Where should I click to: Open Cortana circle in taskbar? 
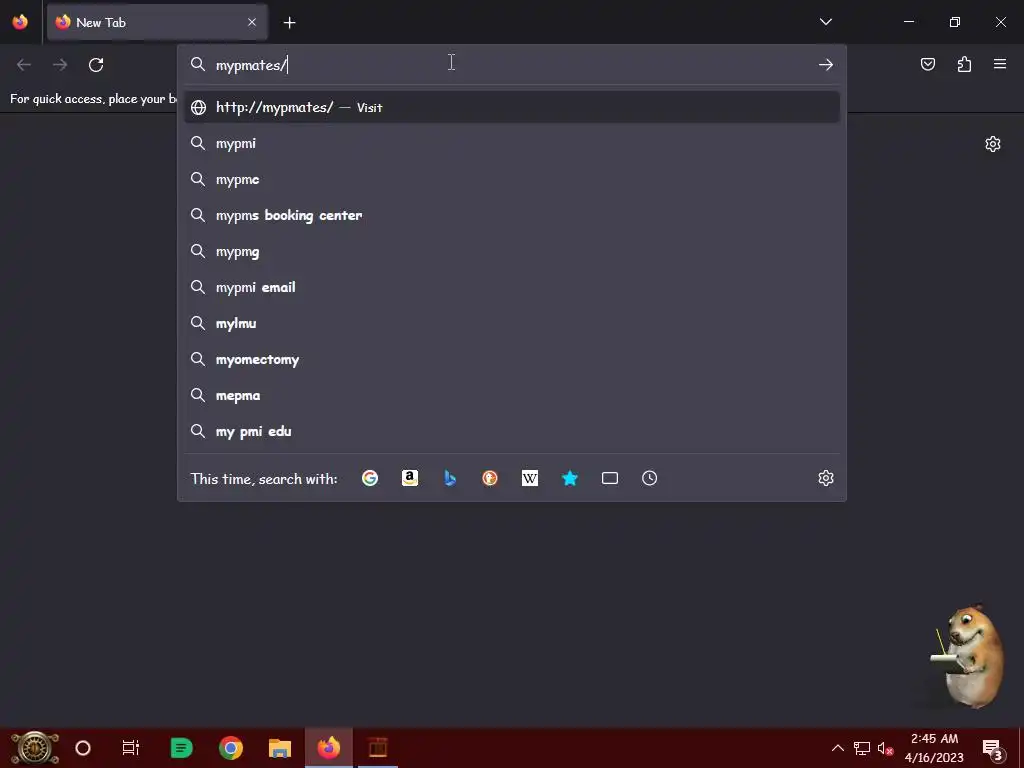tap(83, 748)
